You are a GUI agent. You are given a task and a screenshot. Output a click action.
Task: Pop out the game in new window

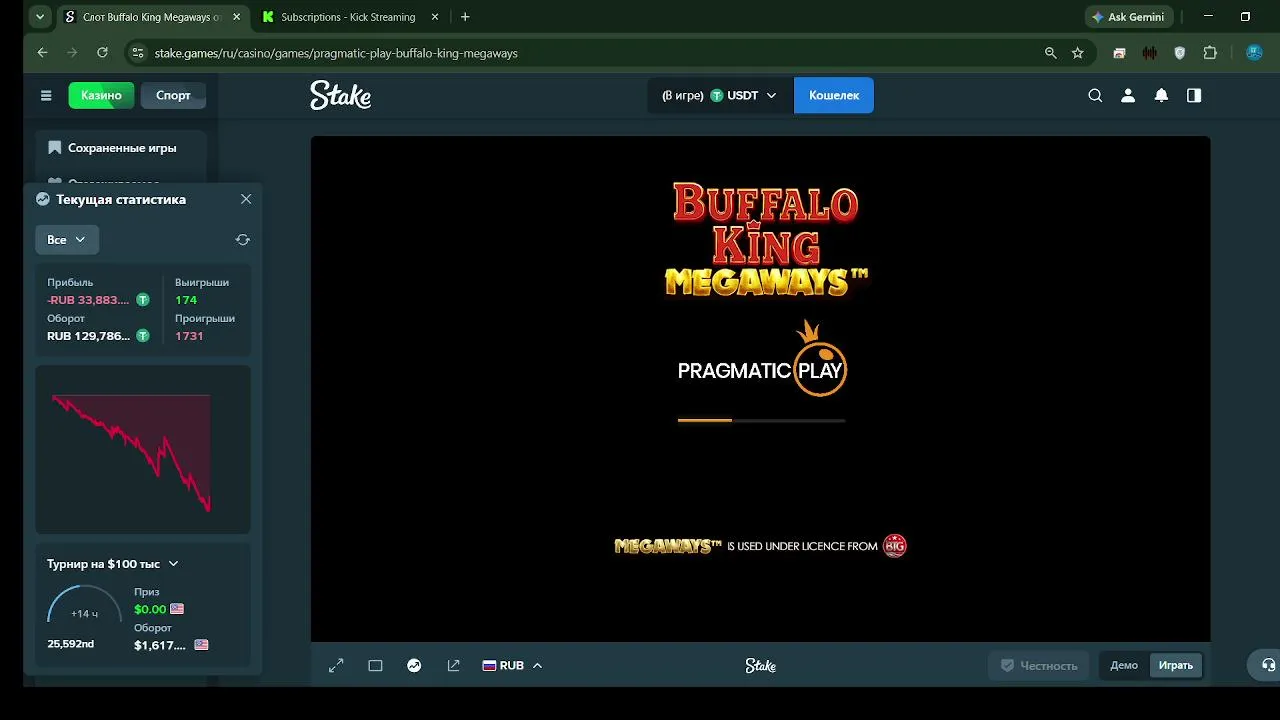(453, 665)
